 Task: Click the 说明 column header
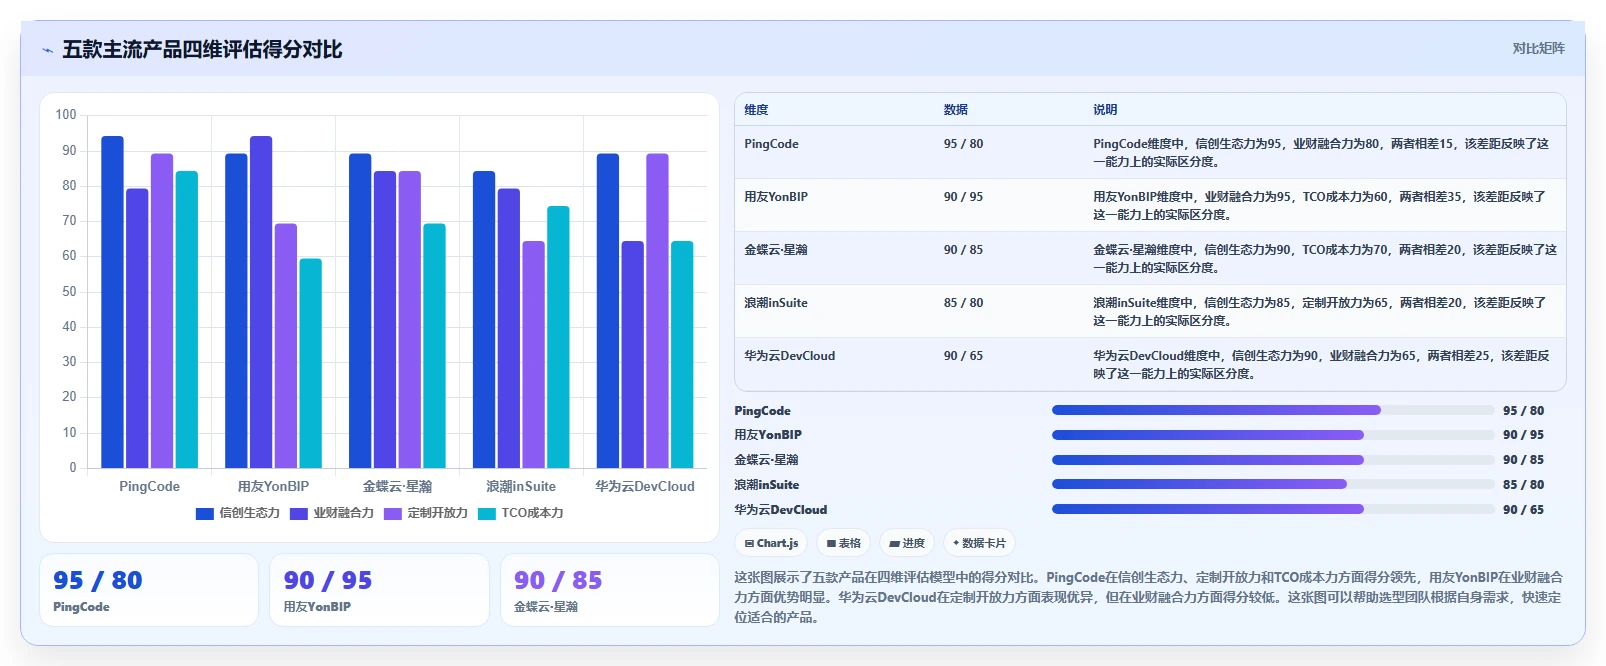coord(1105,110)
